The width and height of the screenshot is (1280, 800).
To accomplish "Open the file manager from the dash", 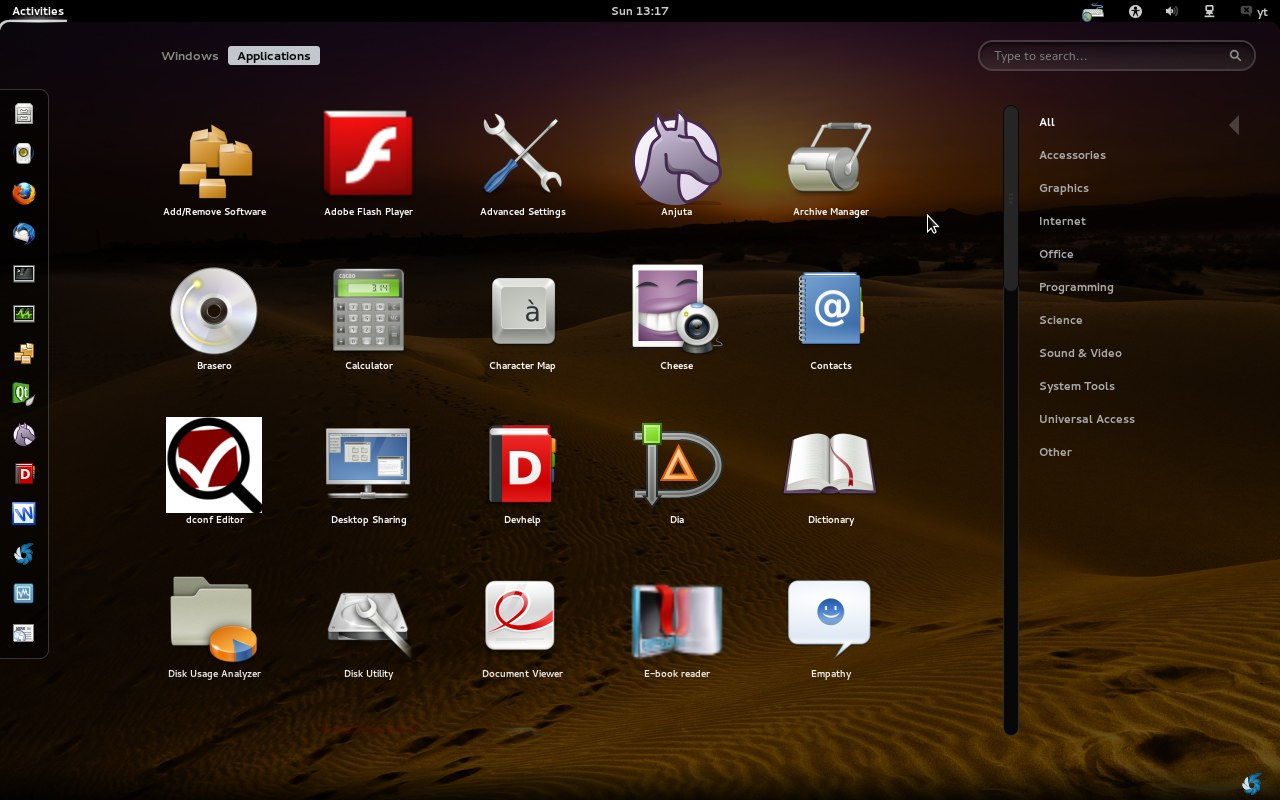I will coord(24,113).
